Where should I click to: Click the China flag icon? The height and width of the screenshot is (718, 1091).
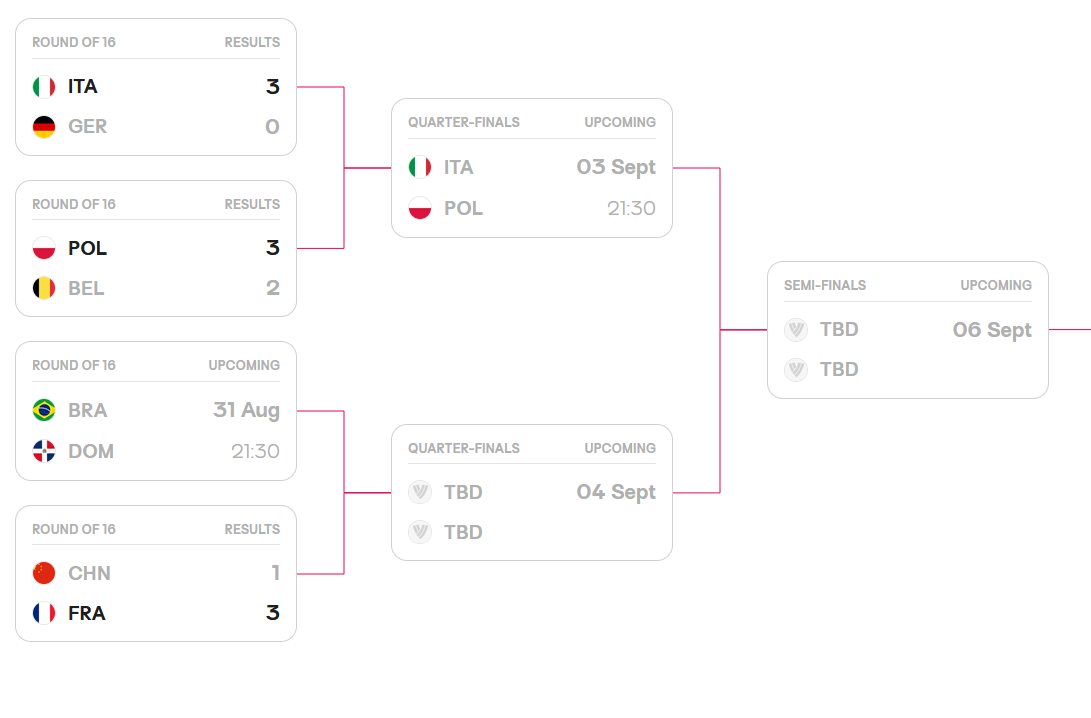click(44, 573)
